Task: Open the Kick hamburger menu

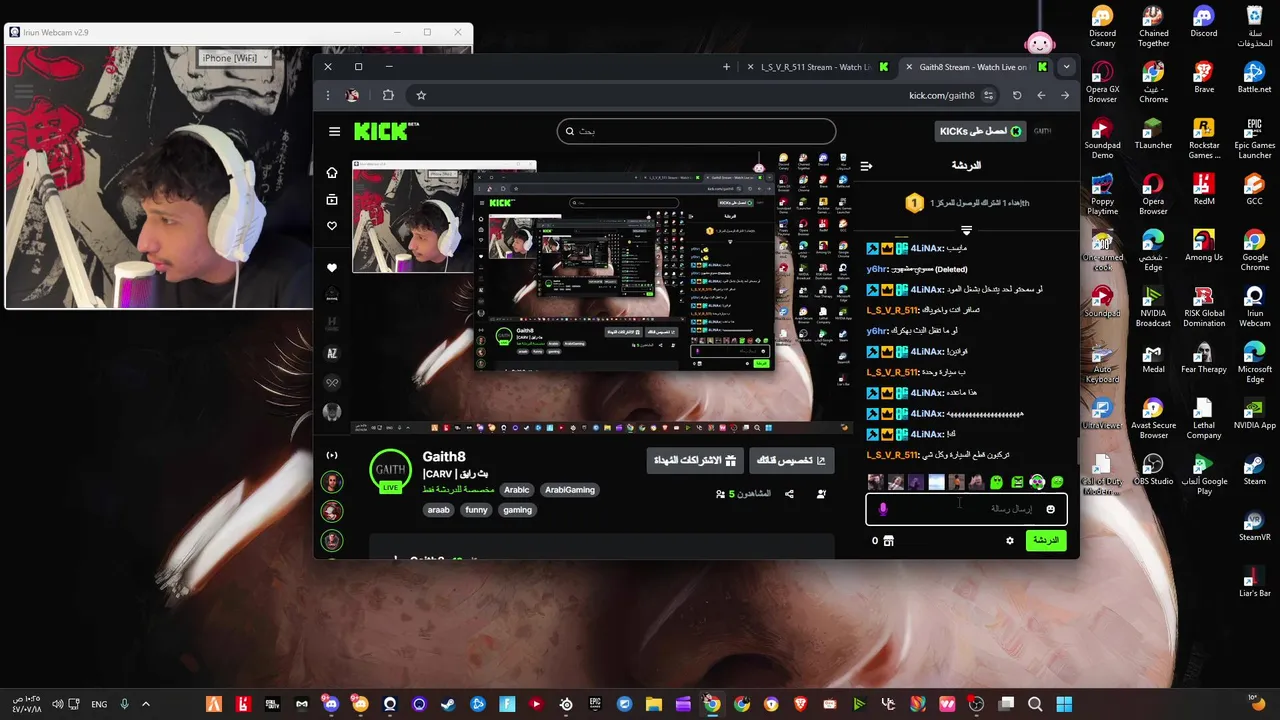Action: coord(334,131)
